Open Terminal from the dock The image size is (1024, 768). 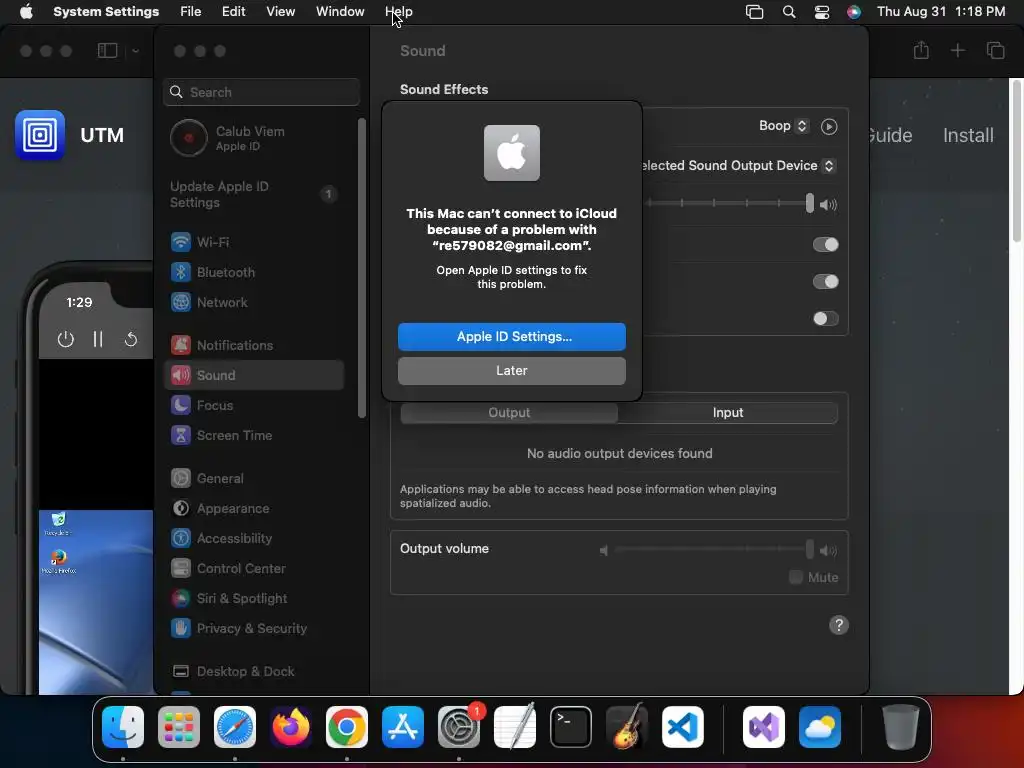(571, 727)
